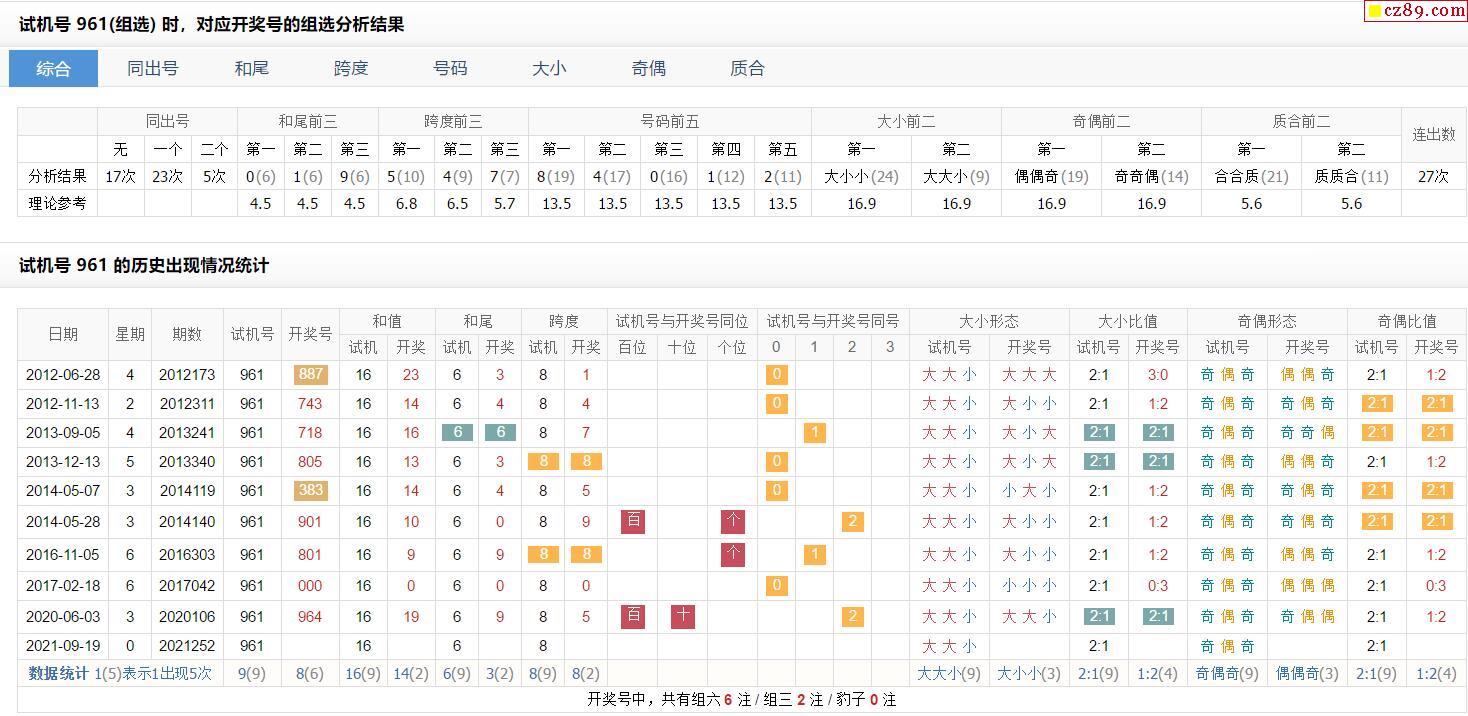The height and width of the screenshot is (716, 1468).
Task: Click the orange 1 badge in row 2013241
Action: 814,433
